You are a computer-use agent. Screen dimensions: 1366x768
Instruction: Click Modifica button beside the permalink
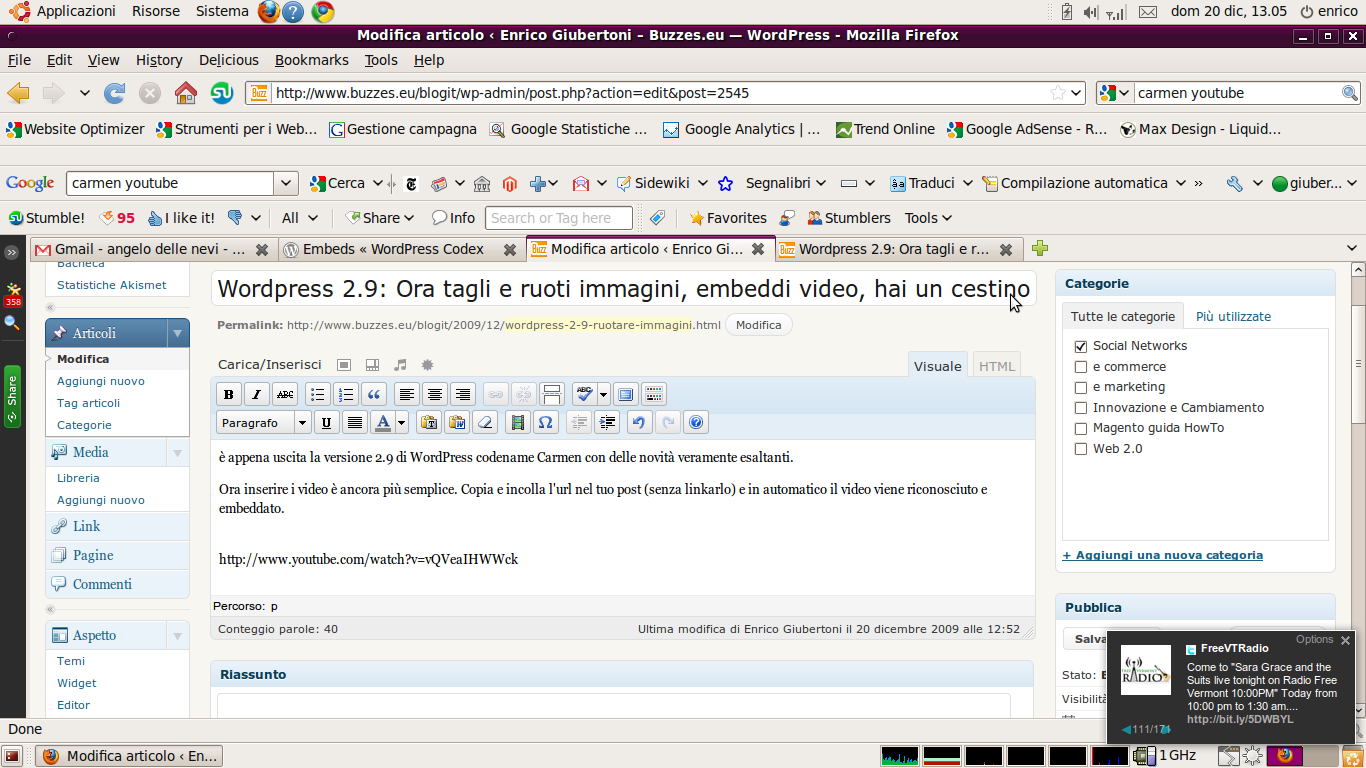click(759, 325)
